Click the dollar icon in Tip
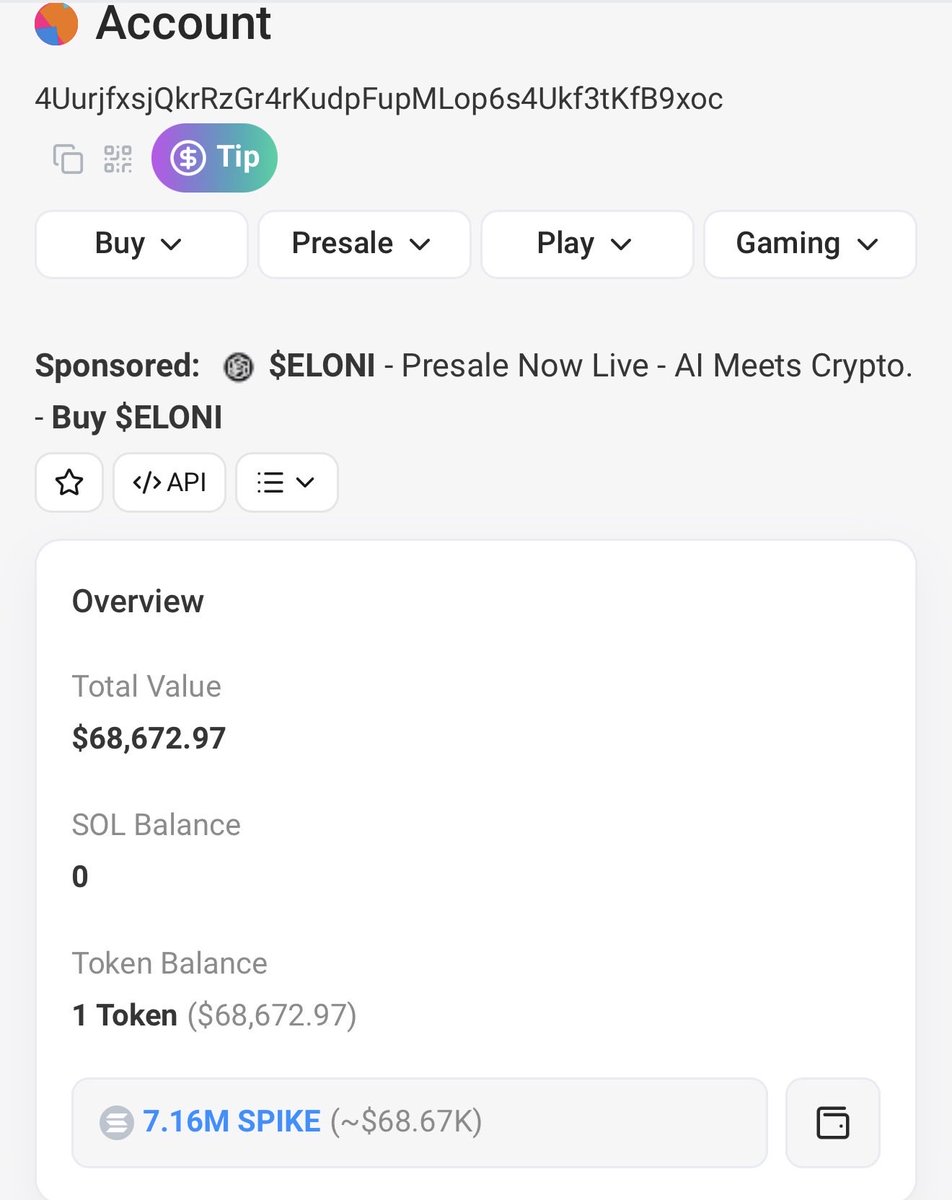952x1200 pixels. (187, 158)
